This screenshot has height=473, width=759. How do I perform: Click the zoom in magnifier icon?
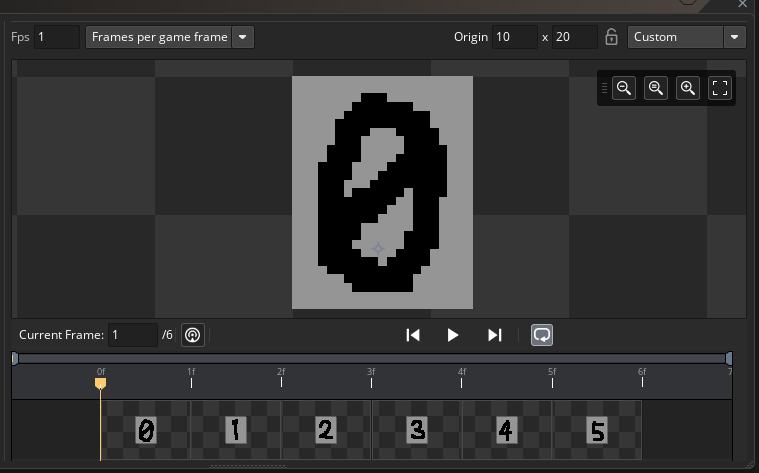[x=688, y=88]
